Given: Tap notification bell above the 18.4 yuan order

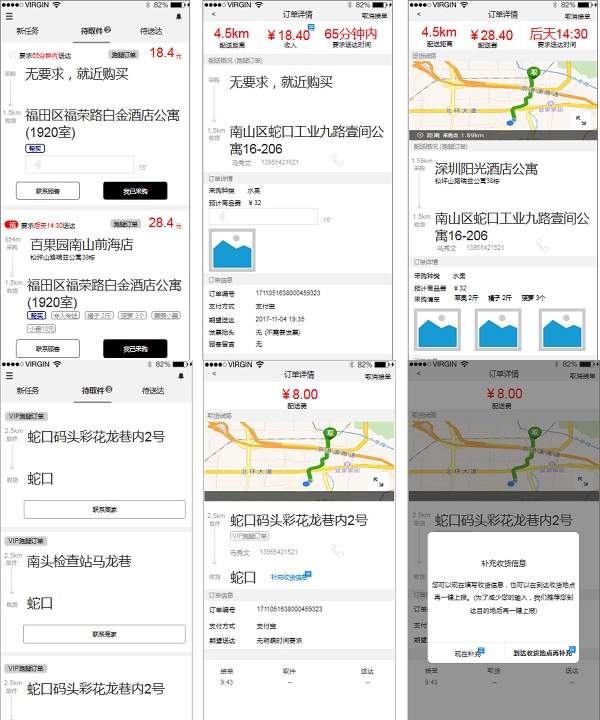Looking at the screenshot, I should (181, 15).
